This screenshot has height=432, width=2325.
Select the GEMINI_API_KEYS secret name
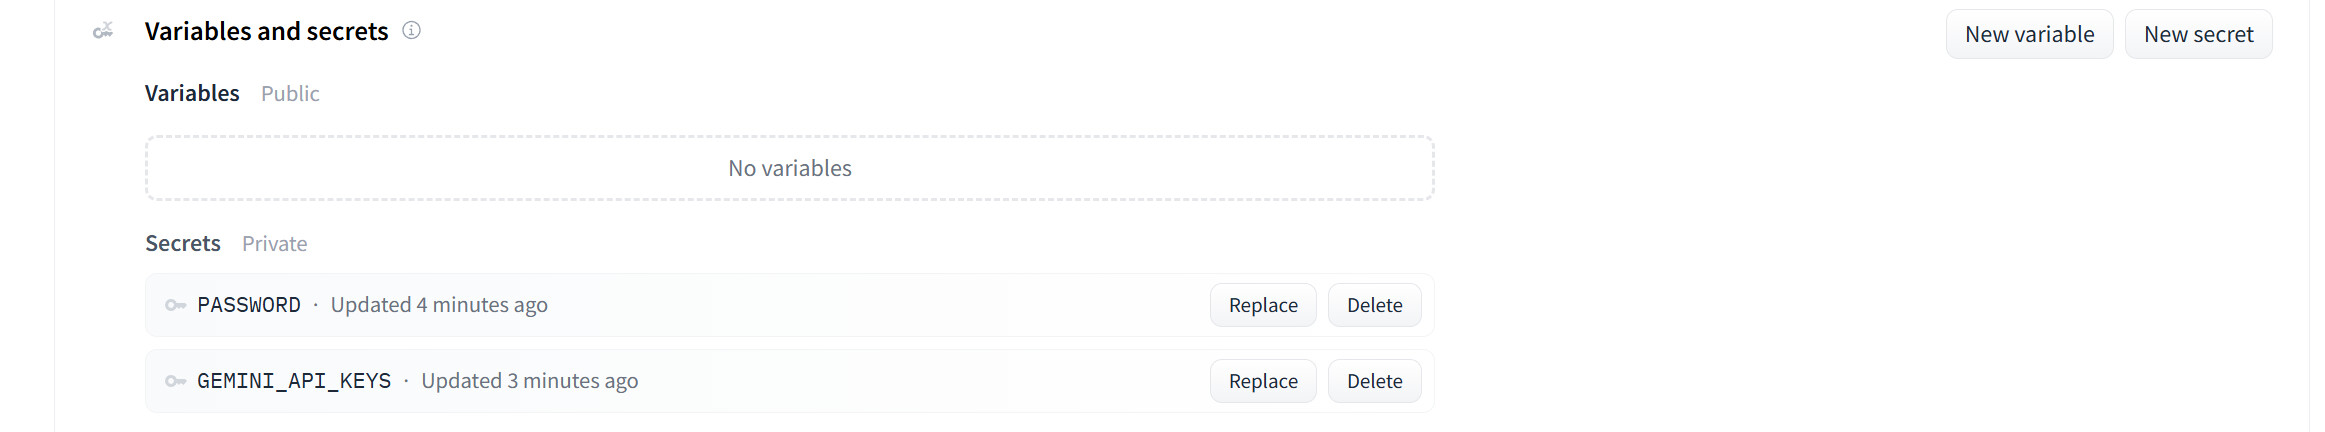tap(294, 381)
